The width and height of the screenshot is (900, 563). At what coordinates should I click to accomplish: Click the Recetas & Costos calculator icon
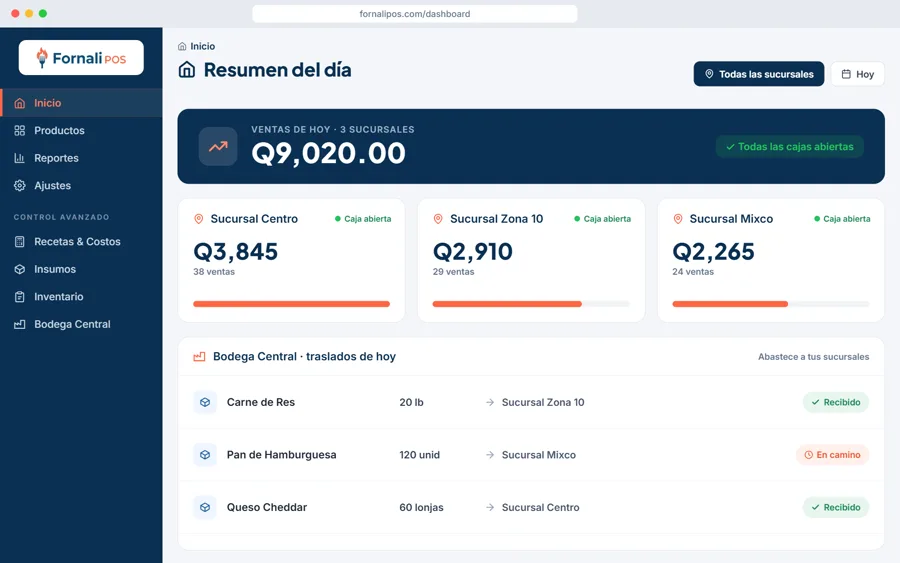pyautogui.click(x=20, y=242)
